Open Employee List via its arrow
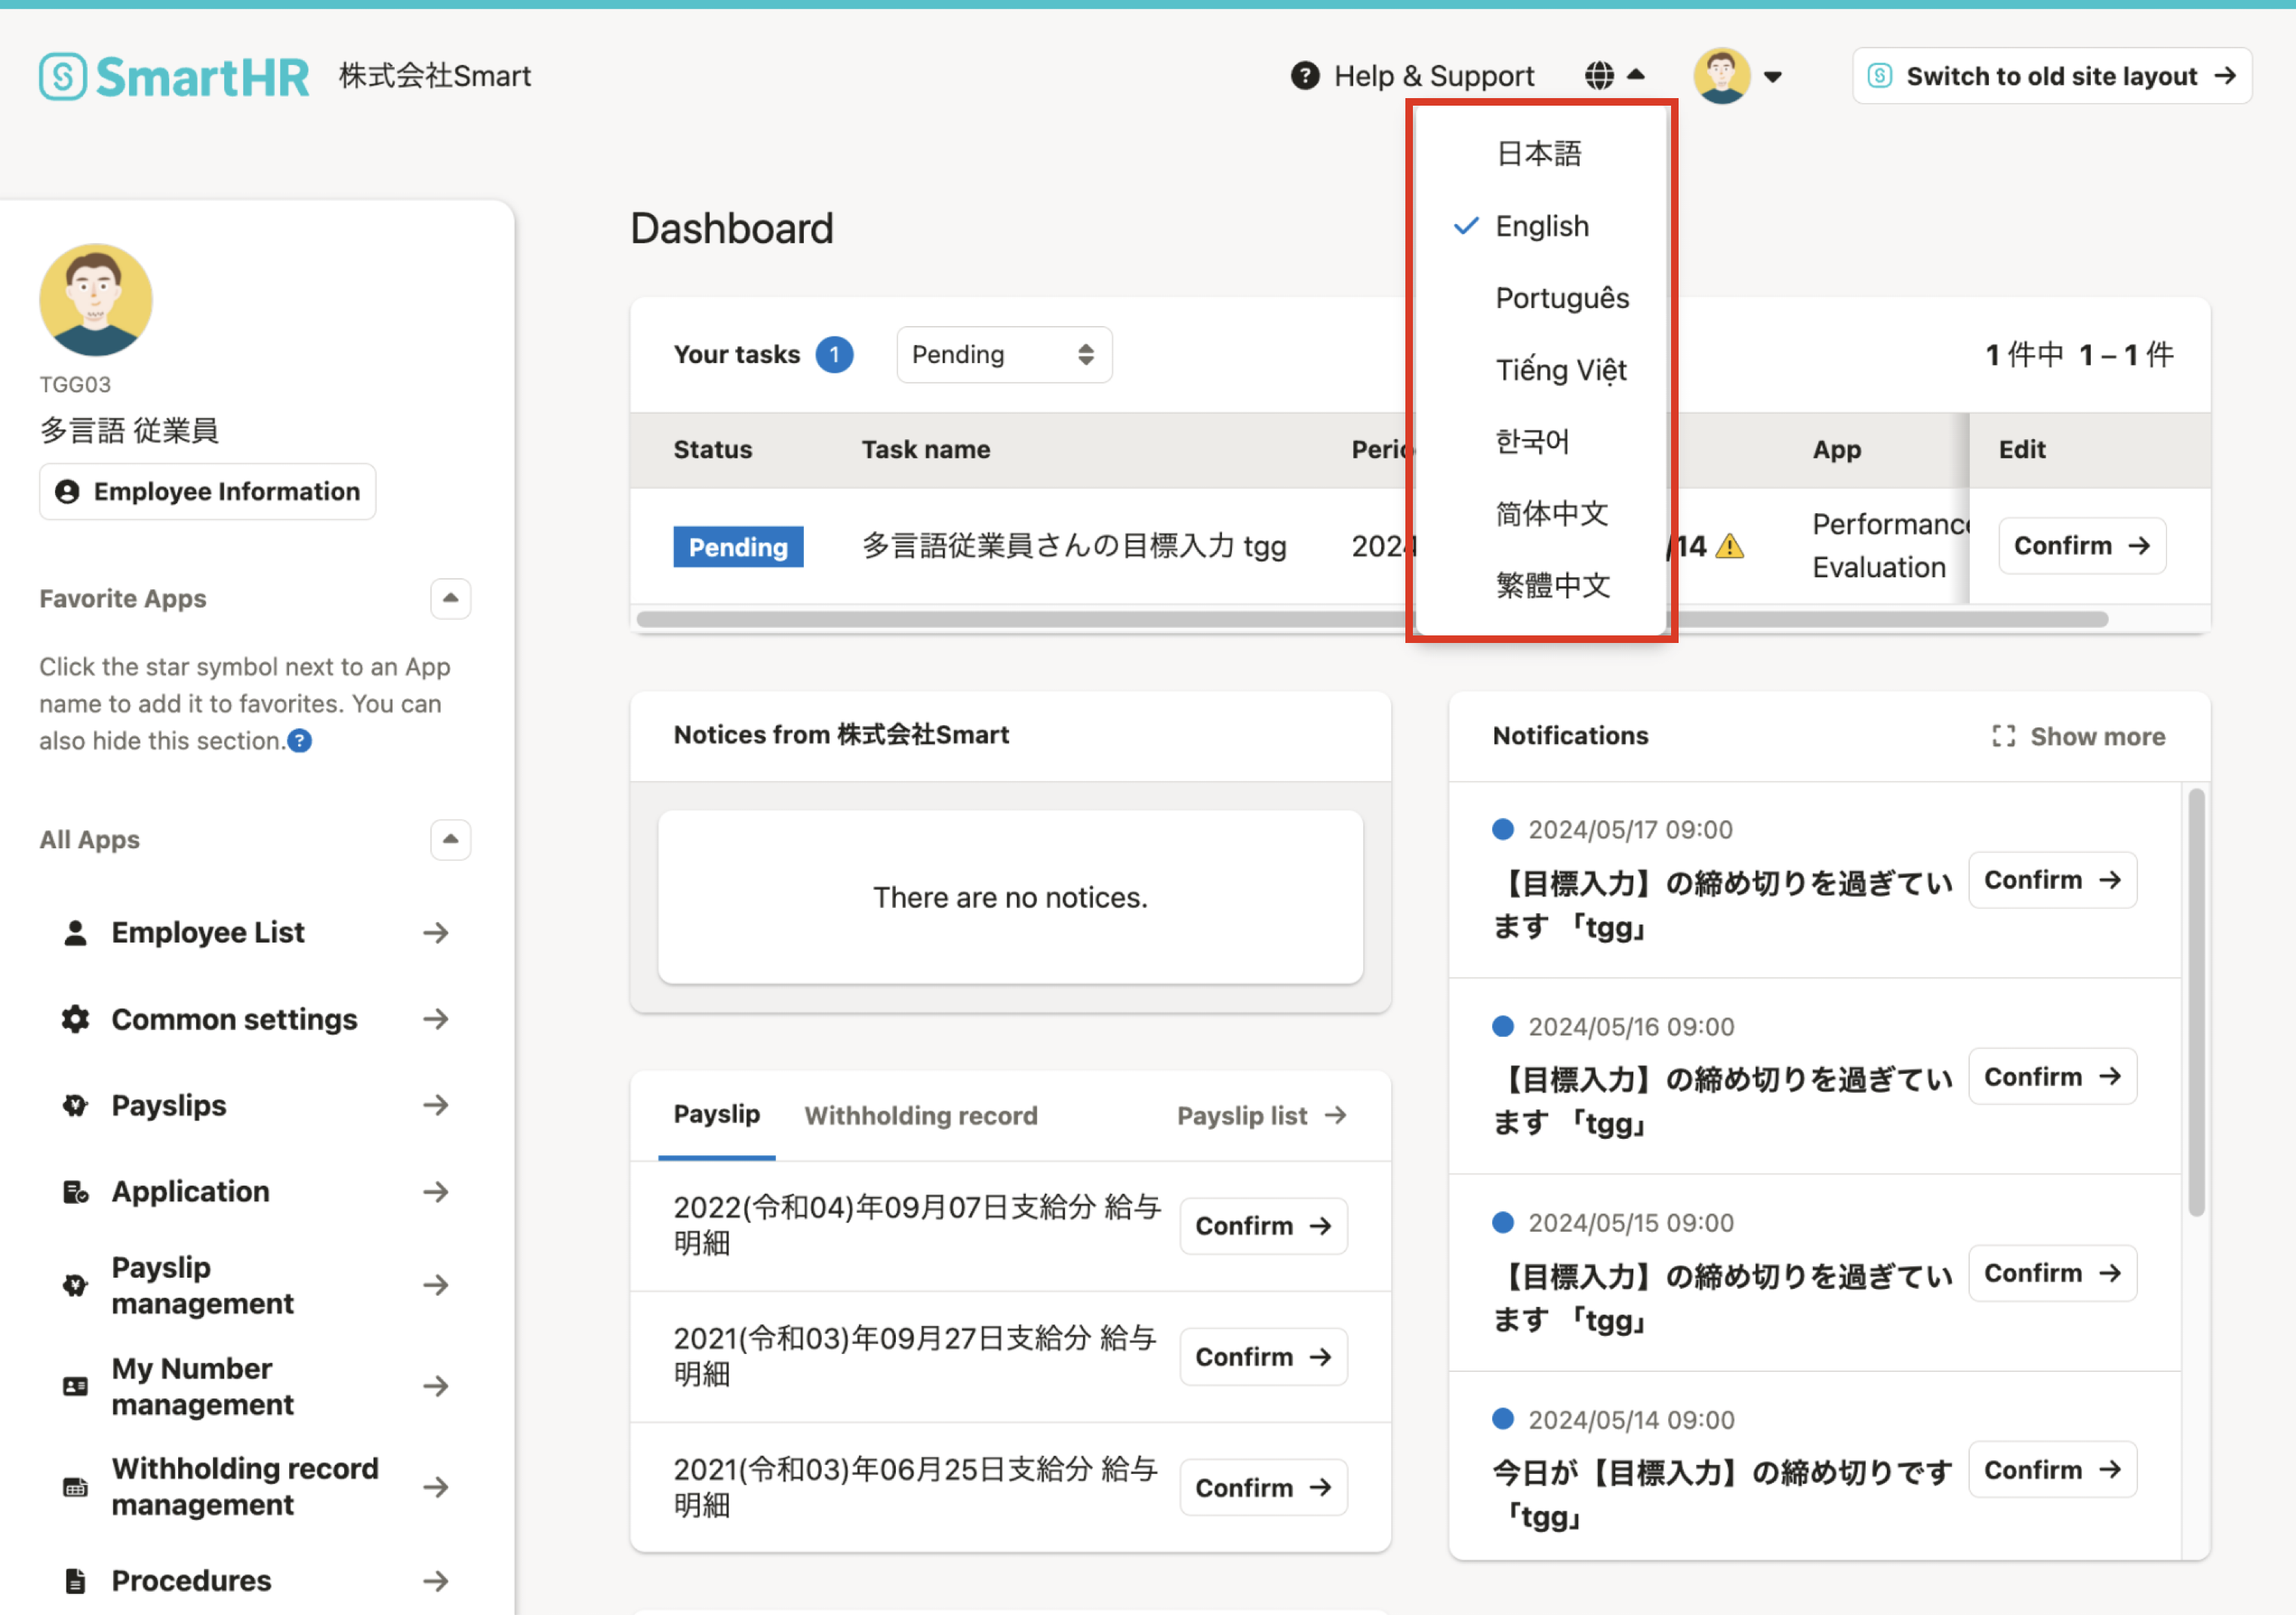Viewport: 2296px width, 1615px height. click(x=435, y=933)
